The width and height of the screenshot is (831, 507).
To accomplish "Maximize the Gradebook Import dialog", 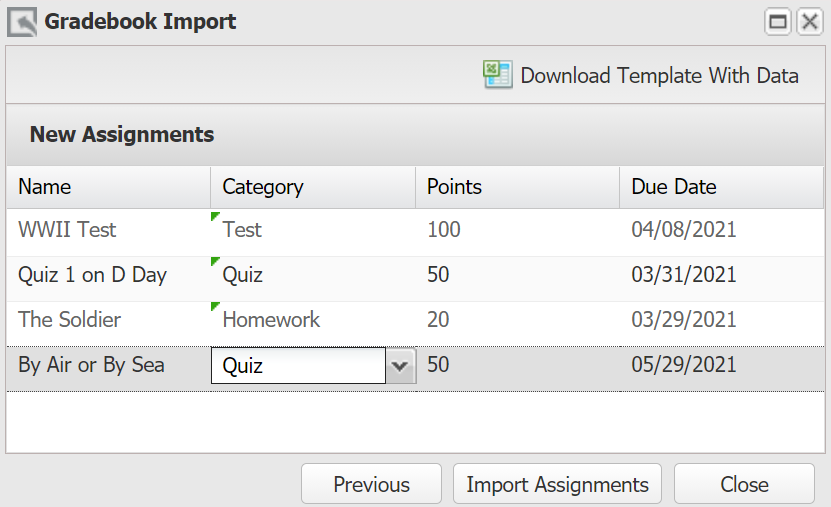I will click(777, 22).
